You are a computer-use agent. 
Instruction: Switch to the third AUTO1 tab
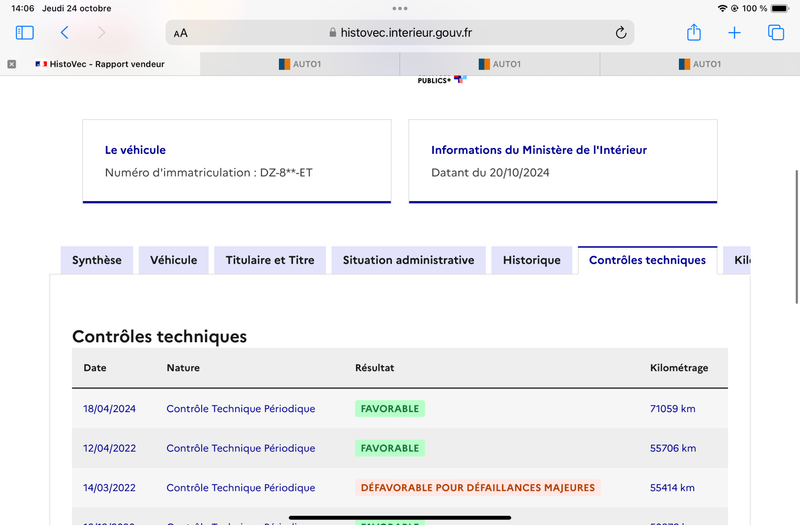point(700,64)
